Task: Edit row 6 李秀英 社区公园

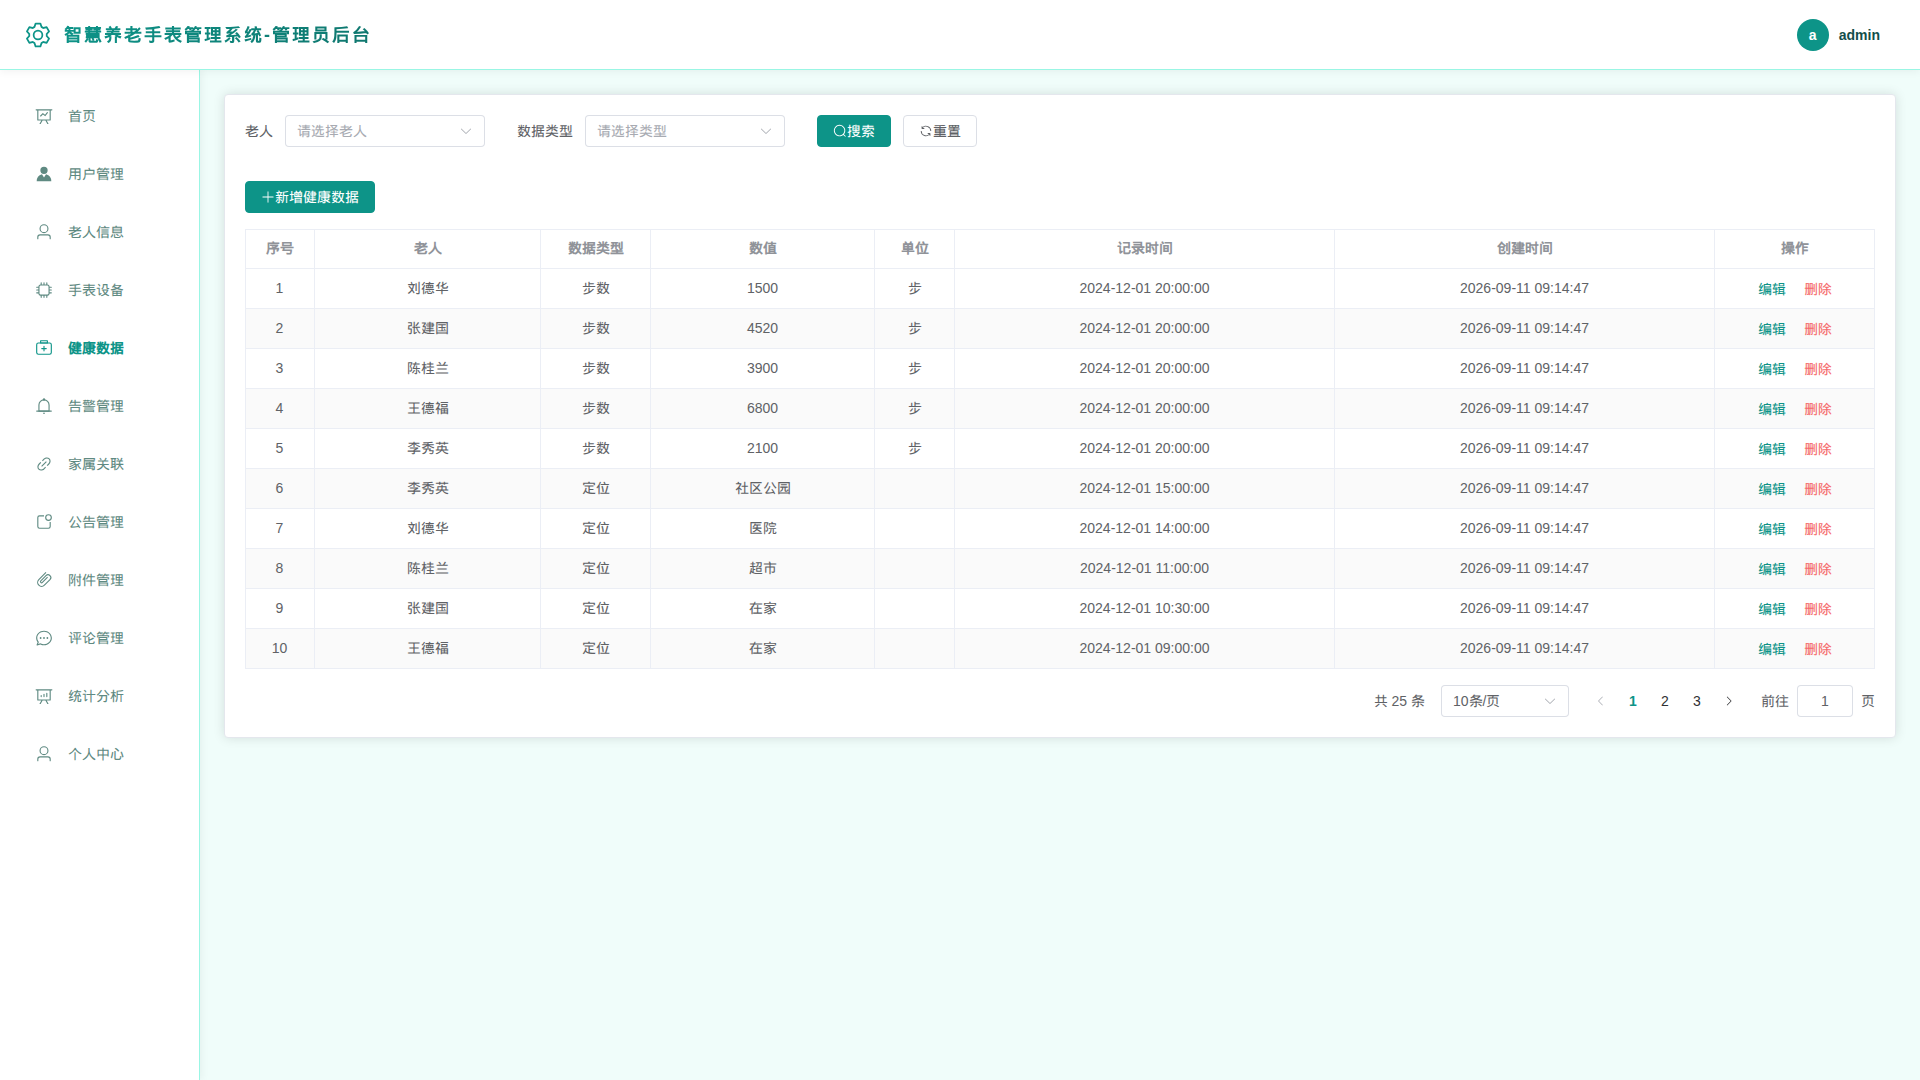Action: pyautogui.click(x=1771, y=489)
